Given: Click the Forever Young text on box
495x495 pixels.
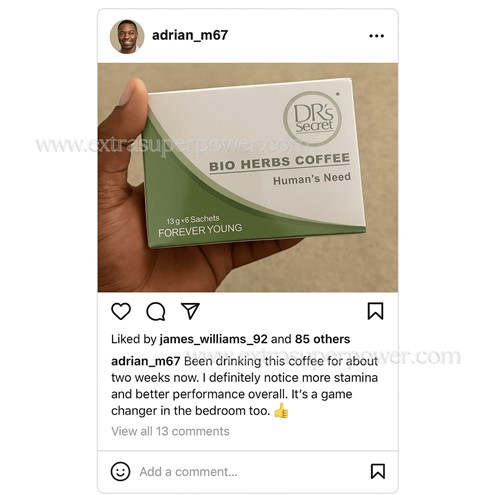Looking at the screenshot, I should click(200, 230).
